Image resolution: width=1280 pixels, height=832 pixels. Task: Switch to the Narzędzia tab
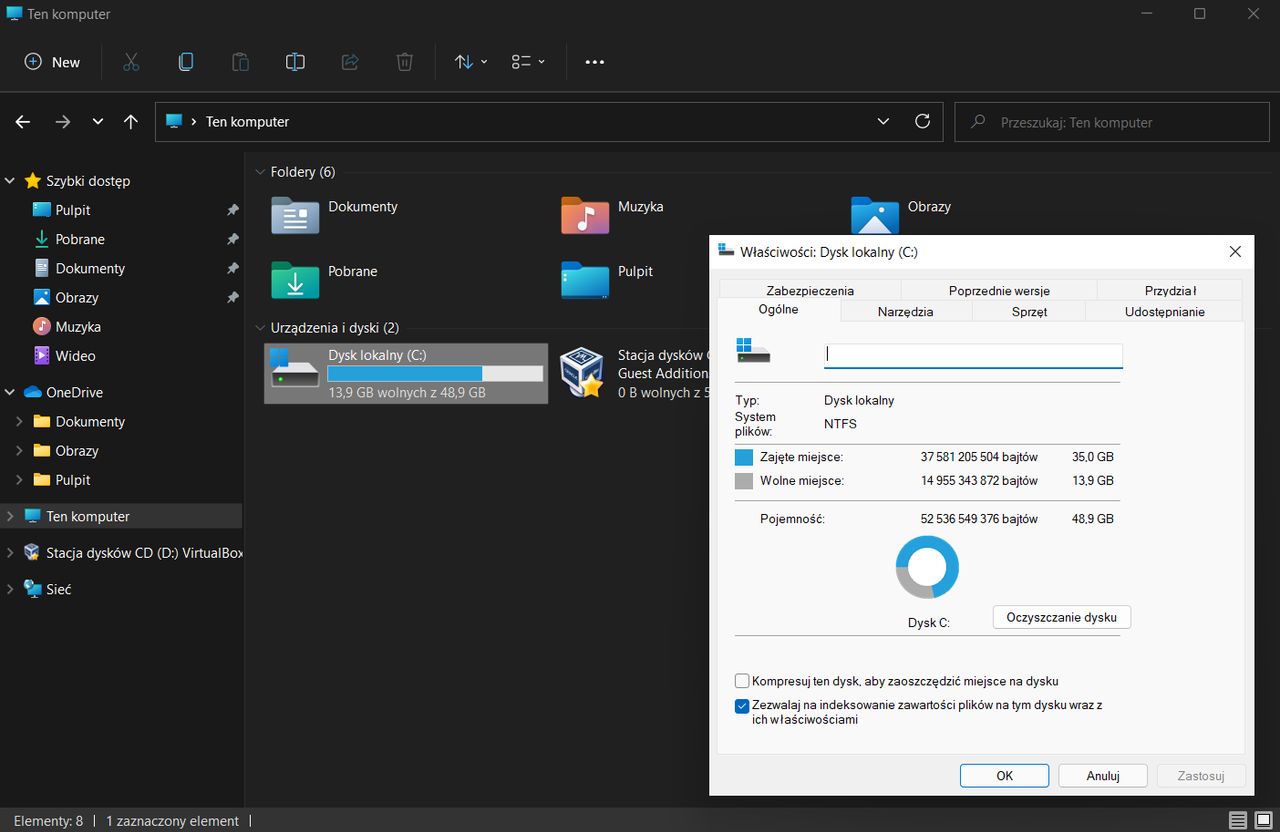pyautogui.click(x=905, y=311)
